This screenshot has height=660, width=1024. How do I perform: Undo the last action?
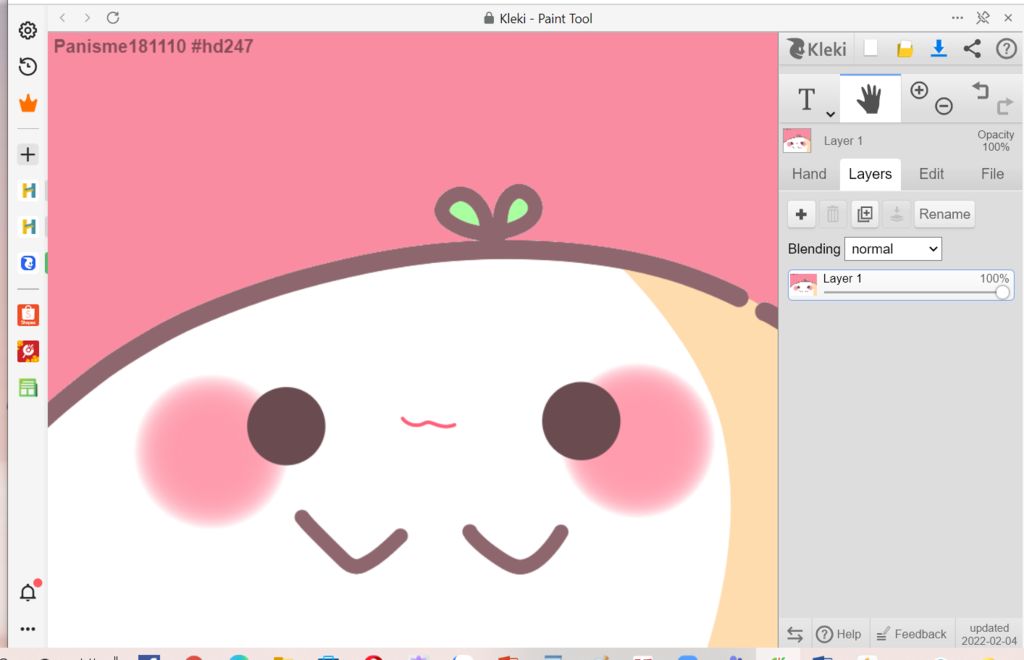[x=980, y=90]
